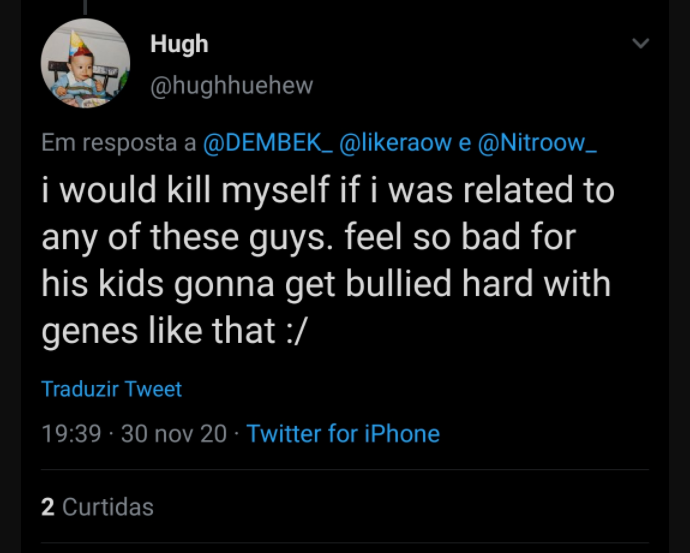Open the @Nitroow_ mention
Viewport: 690px width, 553px height.
pyautogui.click(x=537, y=143)
